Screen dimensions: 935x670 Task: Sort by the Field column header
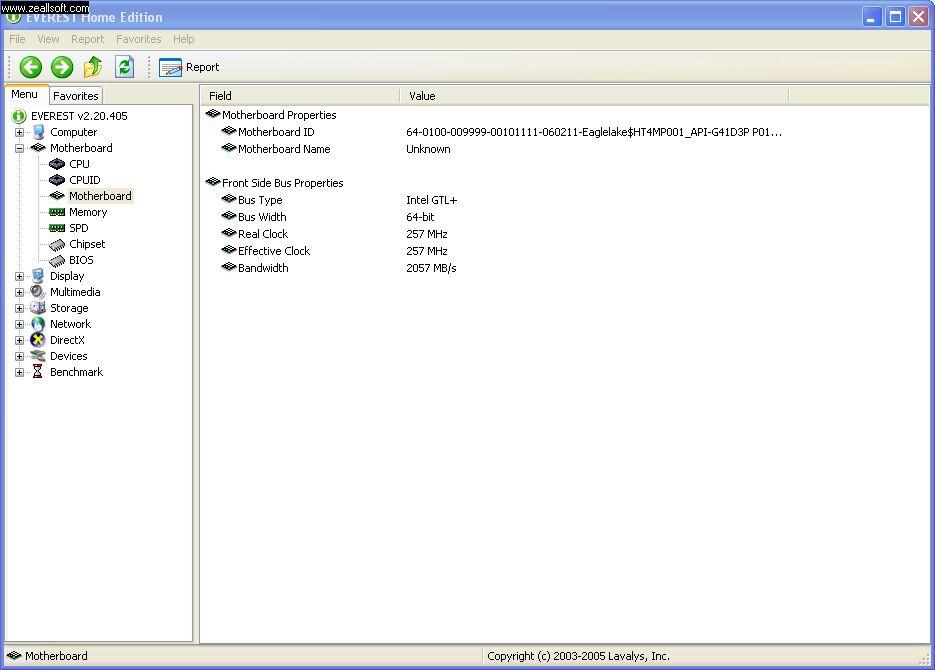point(300,96)
